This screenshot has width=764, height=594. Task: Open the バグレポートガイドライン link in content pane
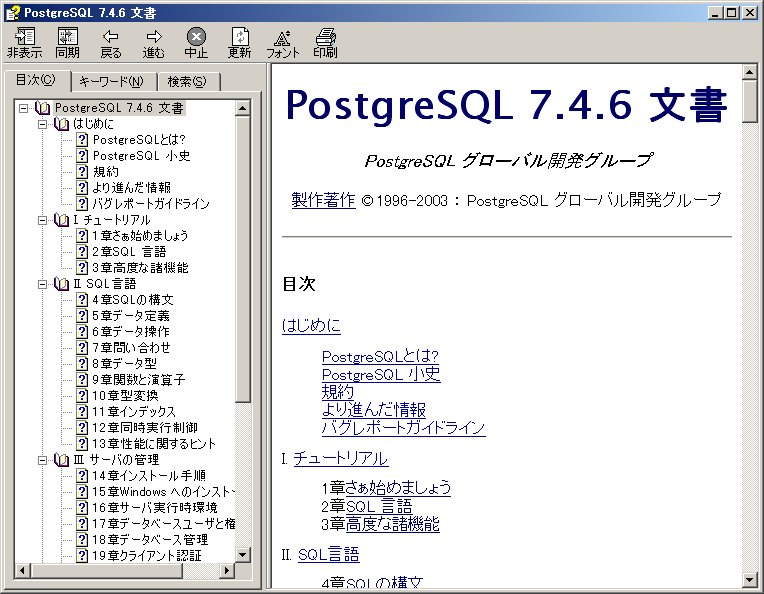pyautogui.click(x=403, y=428)
